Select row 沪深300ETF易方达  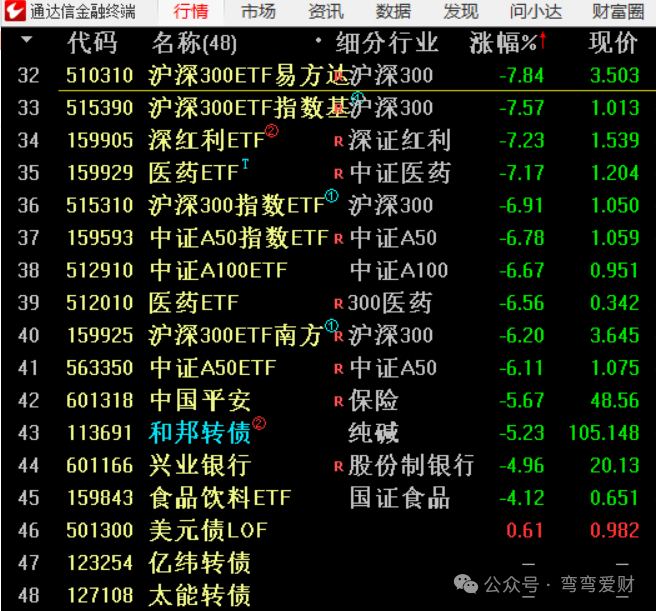tap(328, 75)
